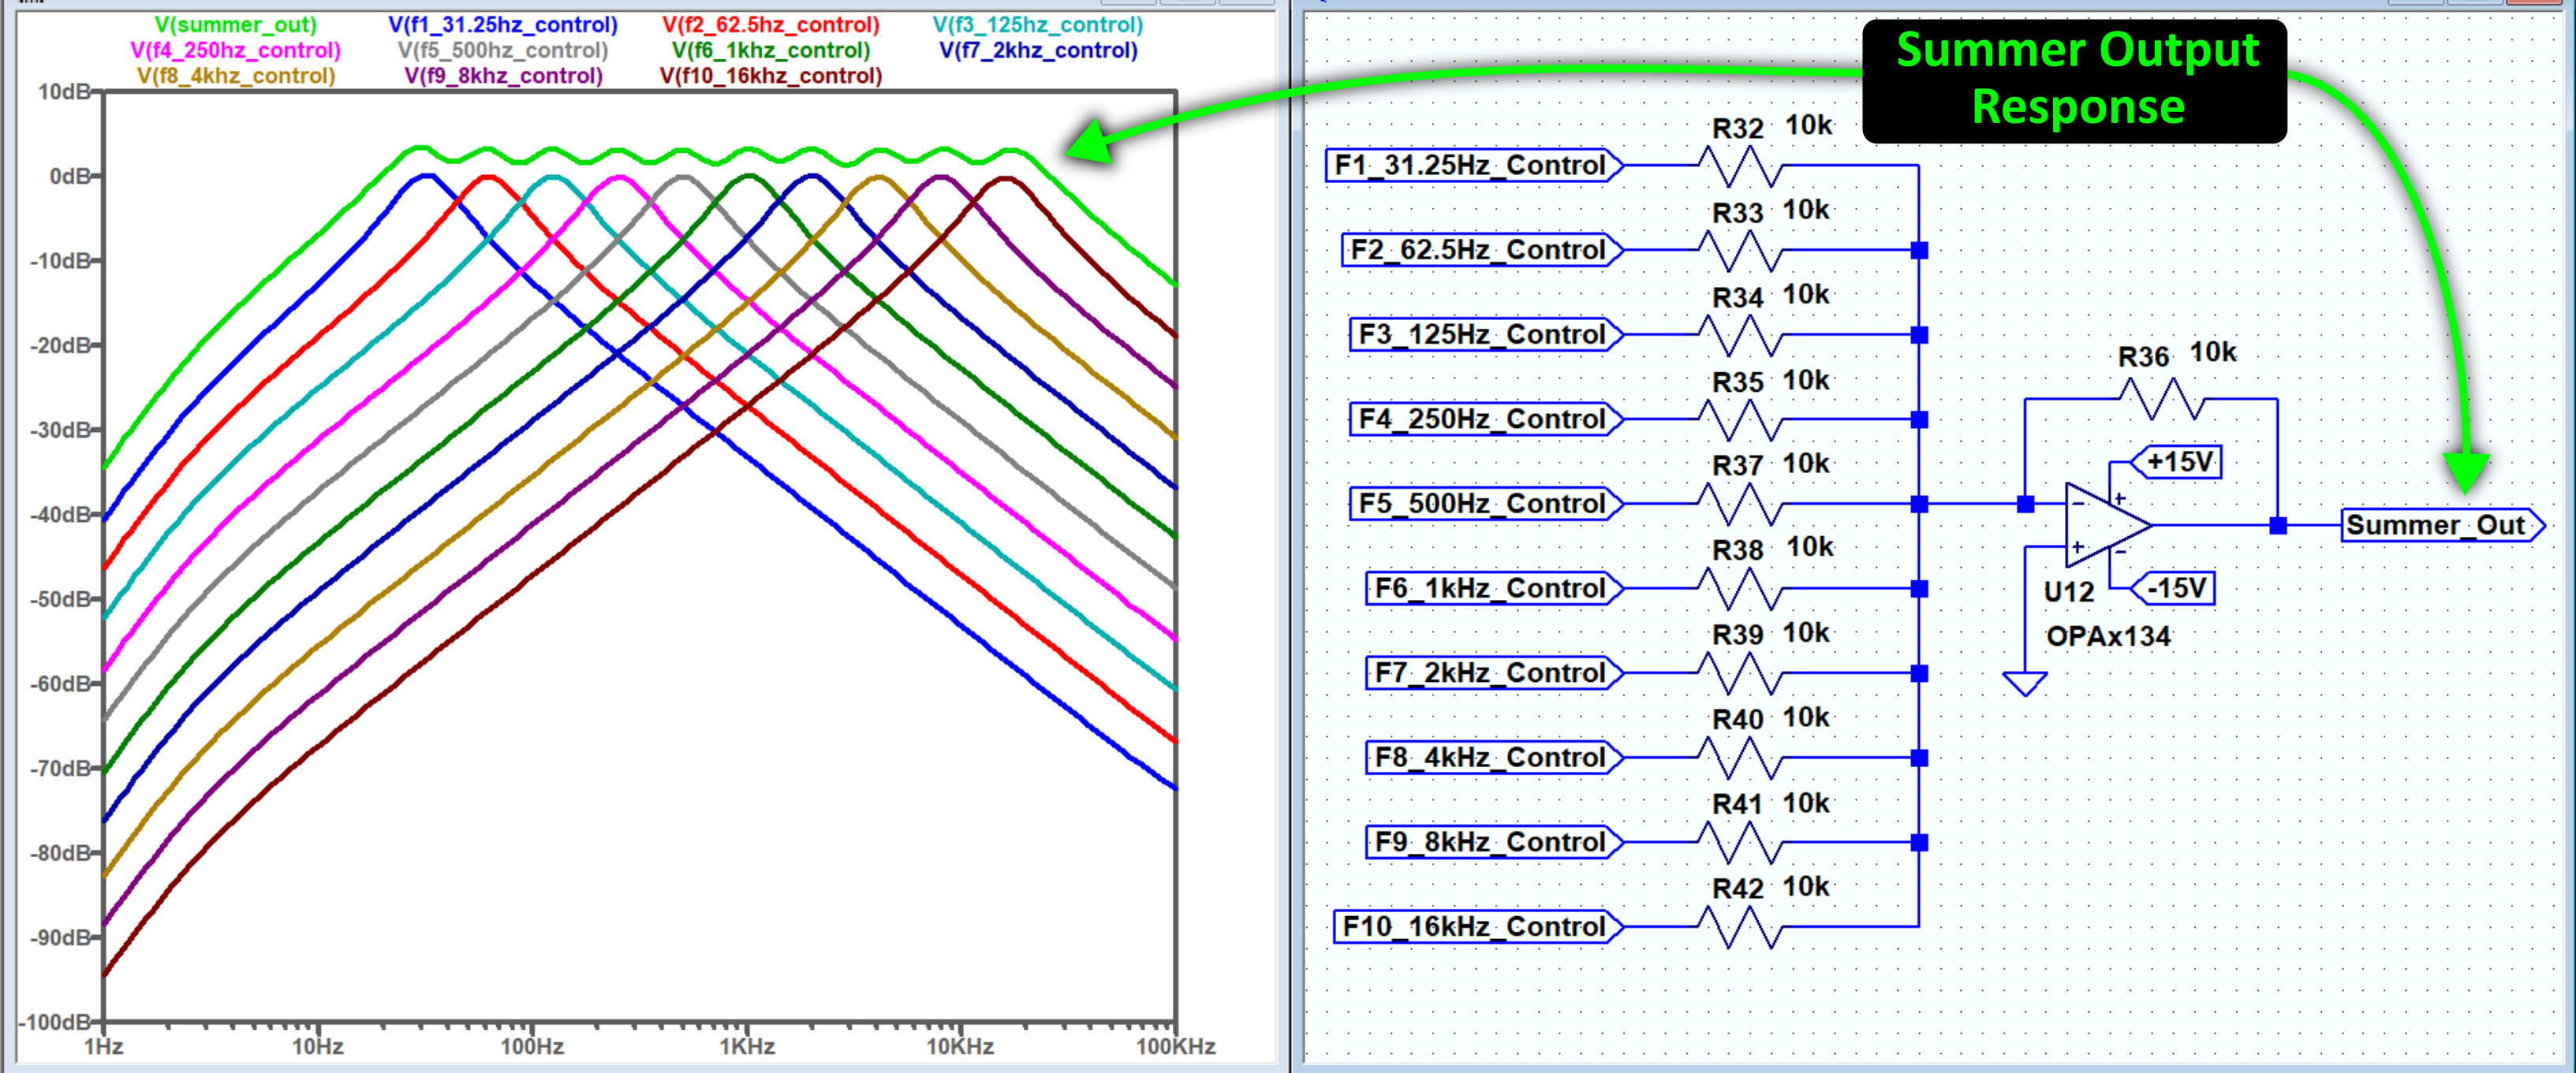Select the V(f4_250hz_control) trace label
2576x1073 pixels.
coord(236,50)
